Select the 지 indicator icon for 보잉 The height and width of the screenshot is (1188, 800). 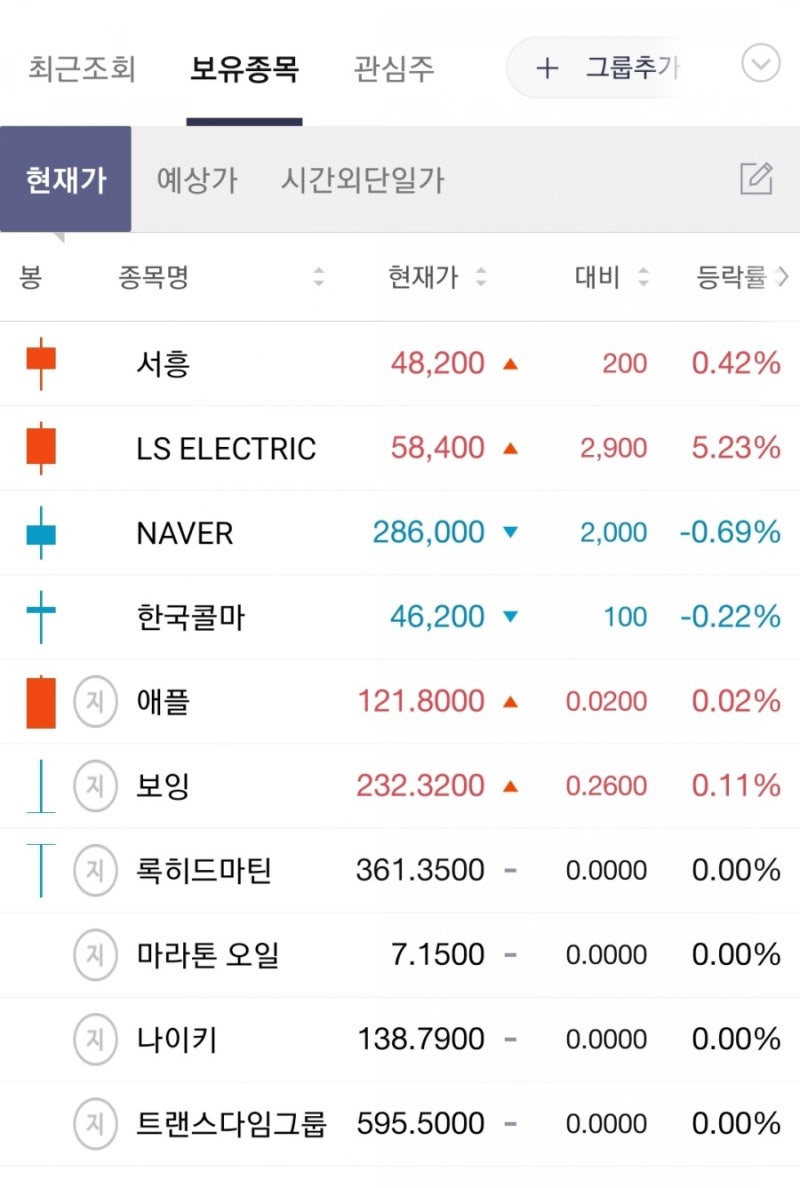pos(94,785)
